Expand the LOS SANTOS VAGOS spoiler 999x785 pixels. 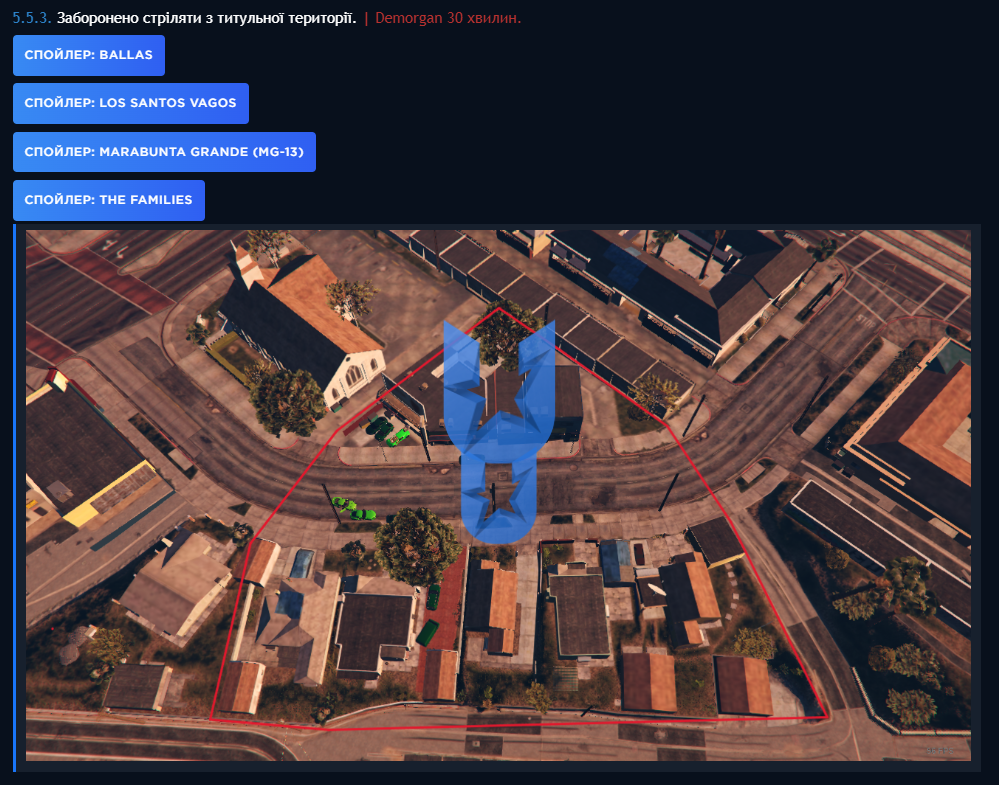(131, 103)
